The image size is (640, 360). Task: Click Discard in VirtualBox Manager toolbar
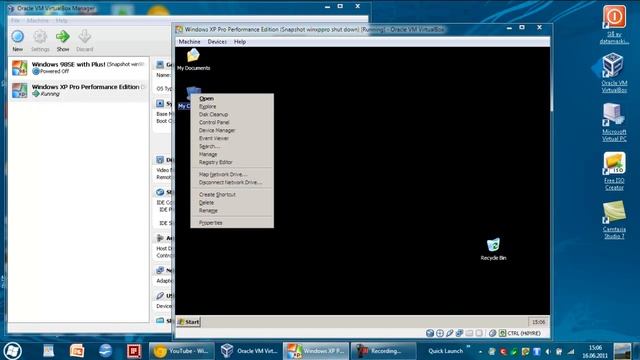coord(84,41)
